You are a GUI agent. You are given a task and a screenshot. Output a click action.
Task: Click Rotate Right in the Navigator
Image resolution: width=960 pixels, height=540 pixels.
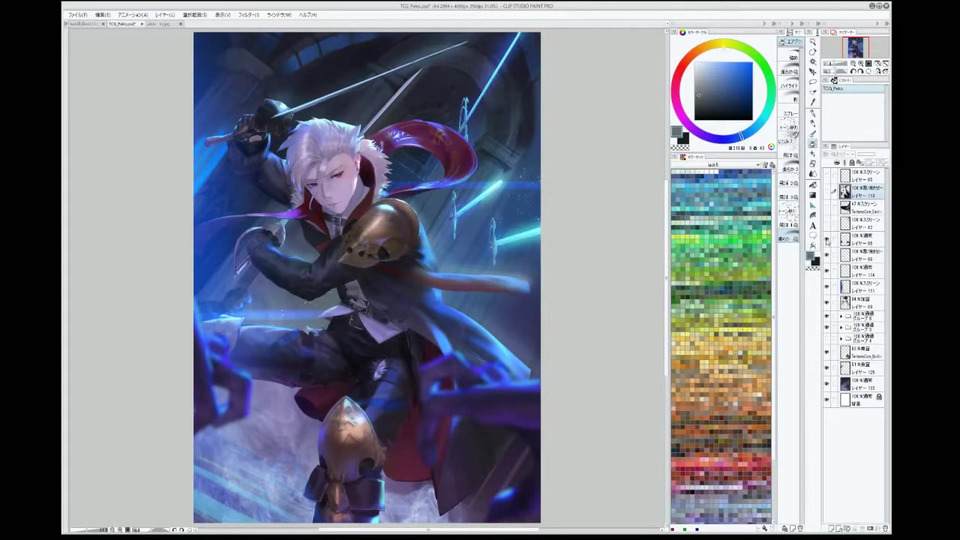(x=860, y=72)
